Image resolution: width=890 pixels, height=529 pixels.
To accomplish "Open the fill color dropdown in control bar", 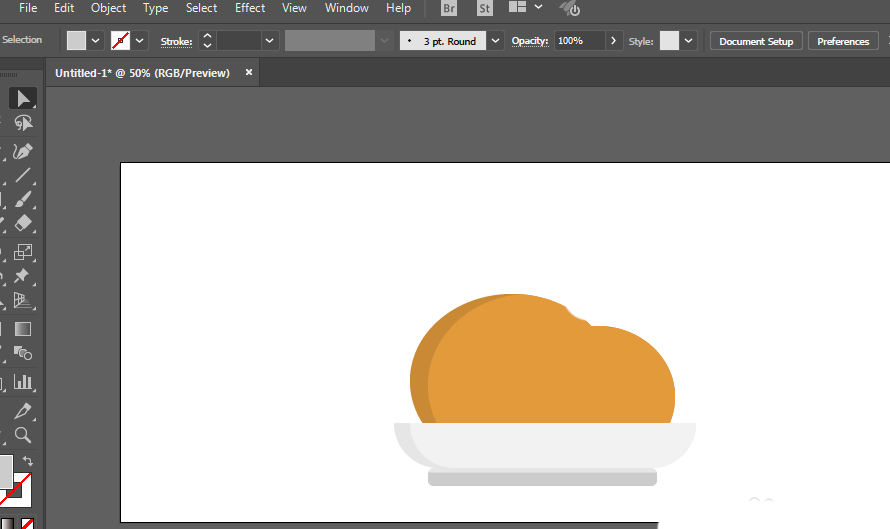I will (x=96, y=41).
